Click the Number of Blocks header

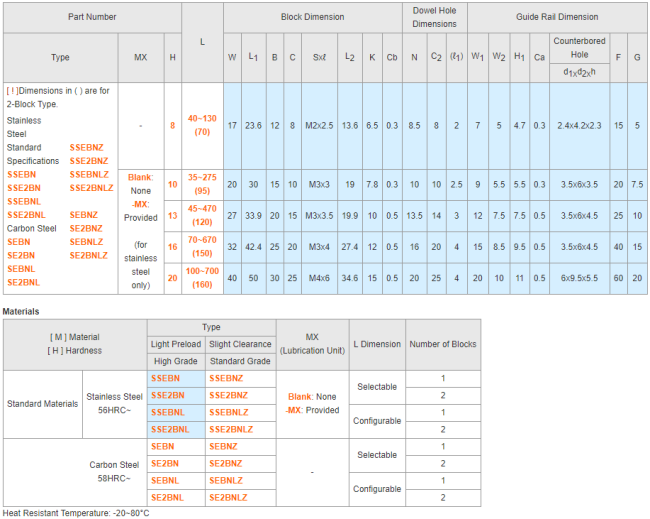(x=442, y=344)
